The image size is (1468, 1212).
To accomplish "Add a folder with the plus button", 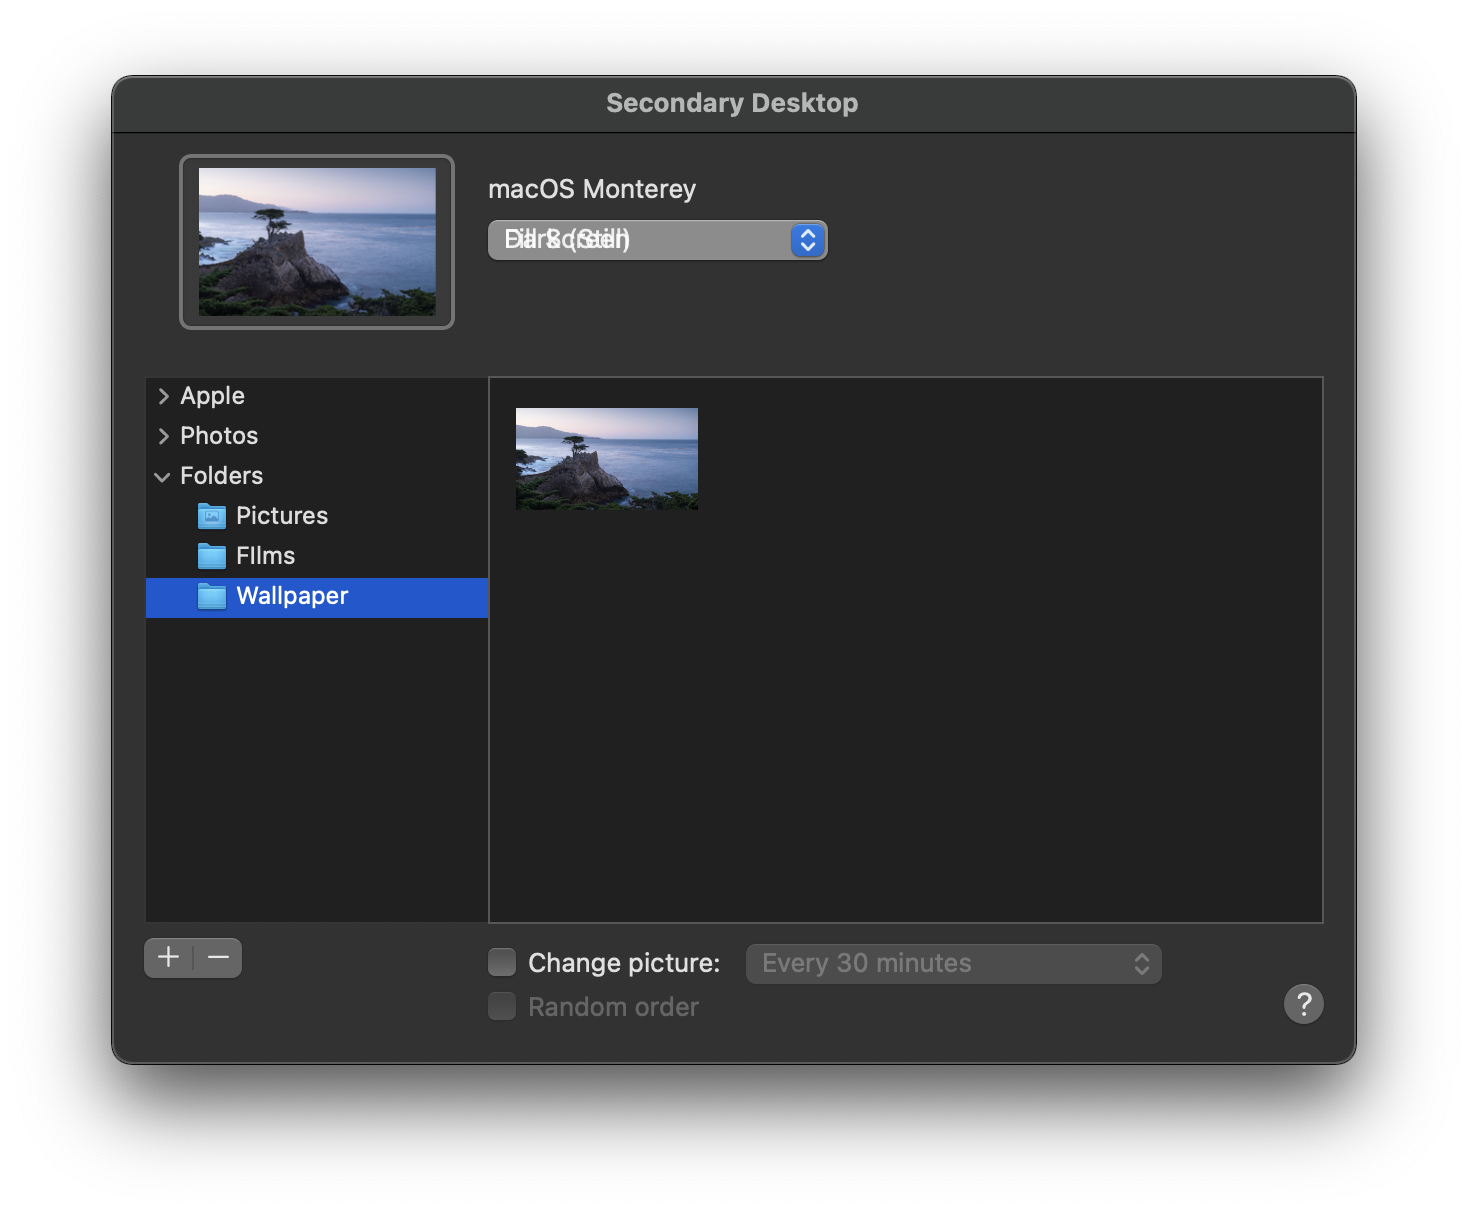I will [169, 958].
